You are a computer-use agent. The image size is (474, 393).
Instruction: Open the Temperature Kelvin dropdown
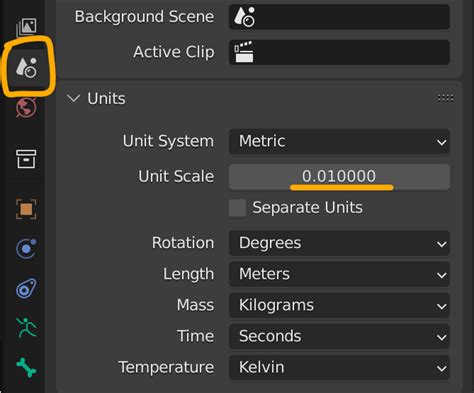pos(339,367)
